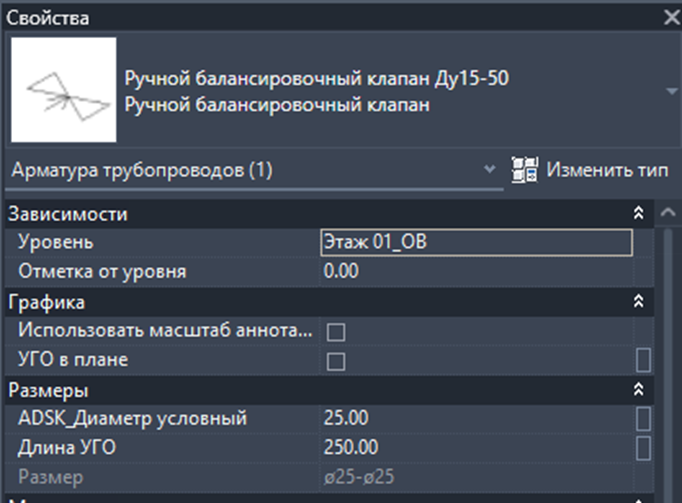Click the scrollbar up arrow

(668, 212)
